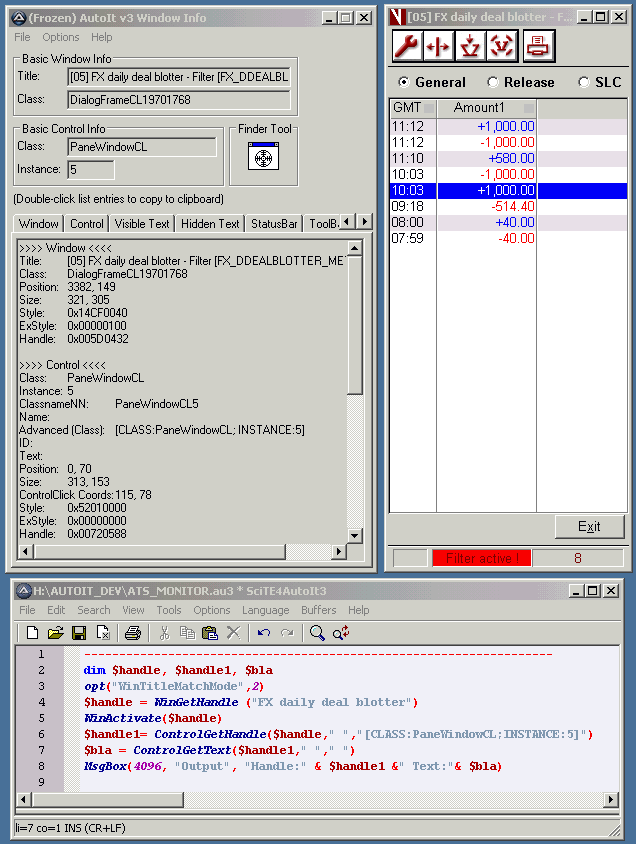Click New document icon in SciTE toolbar
This screenshot has height=844, width=636.
(32, 633)
